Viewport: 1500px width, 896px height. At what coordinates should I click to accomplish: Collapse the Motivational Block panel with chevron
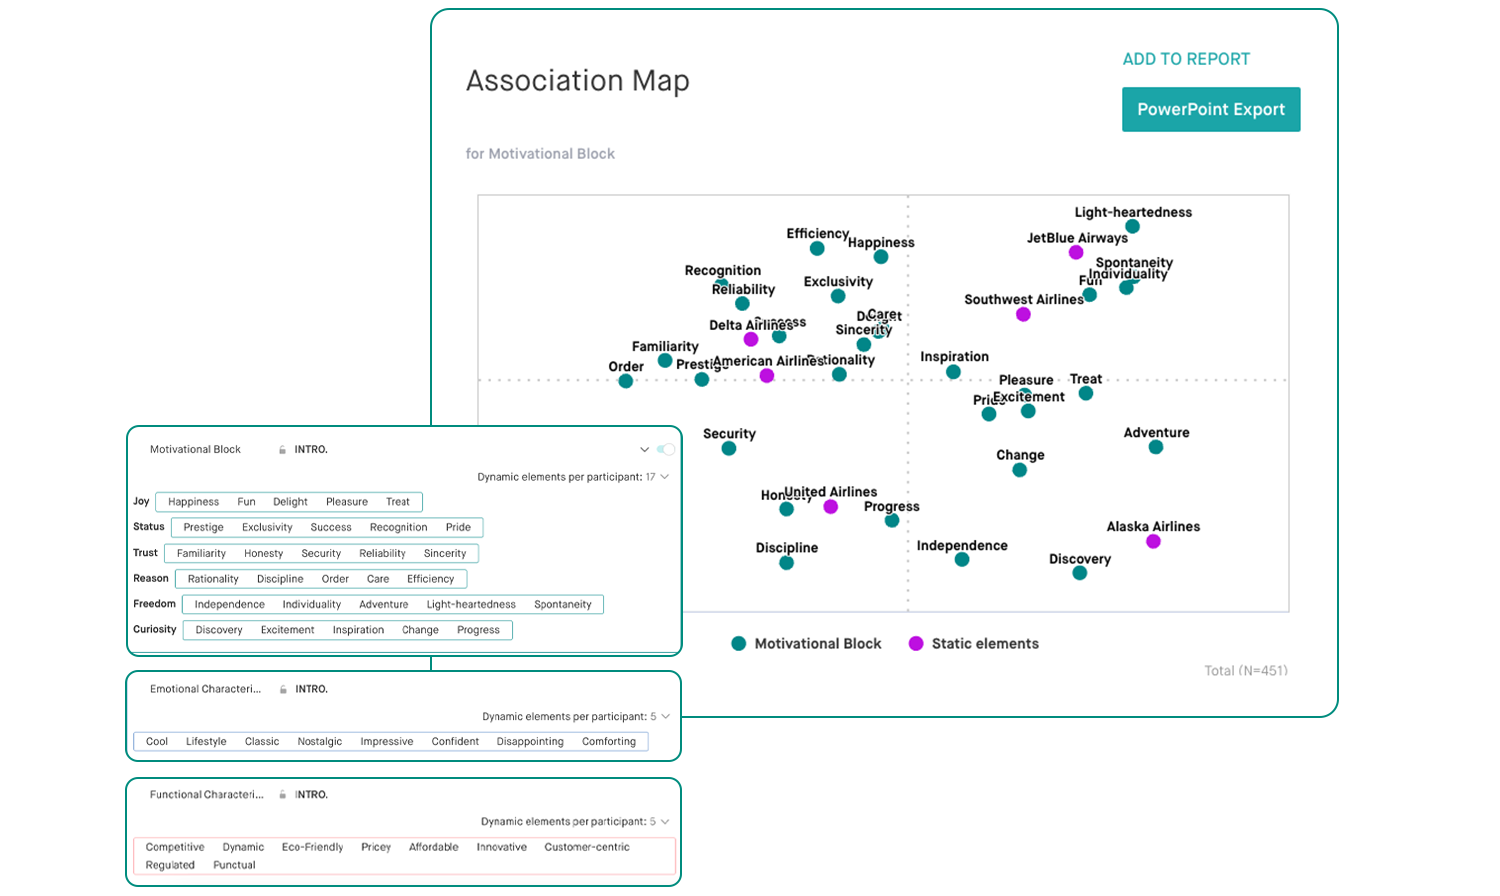coord(645,450)
